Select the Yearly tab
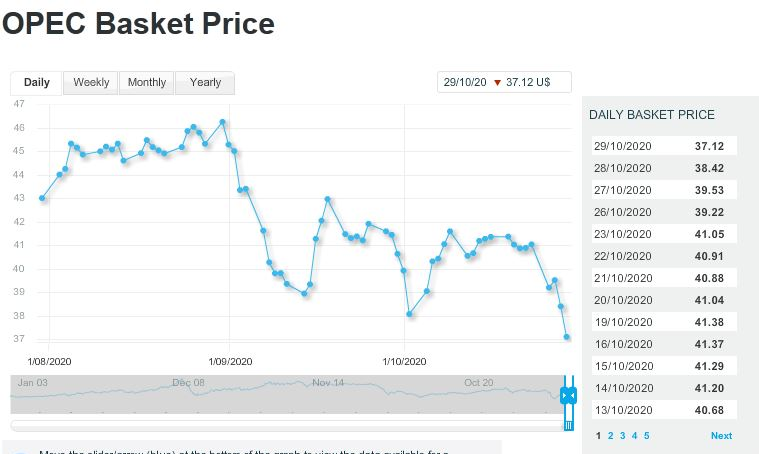 tap(205, 82)
